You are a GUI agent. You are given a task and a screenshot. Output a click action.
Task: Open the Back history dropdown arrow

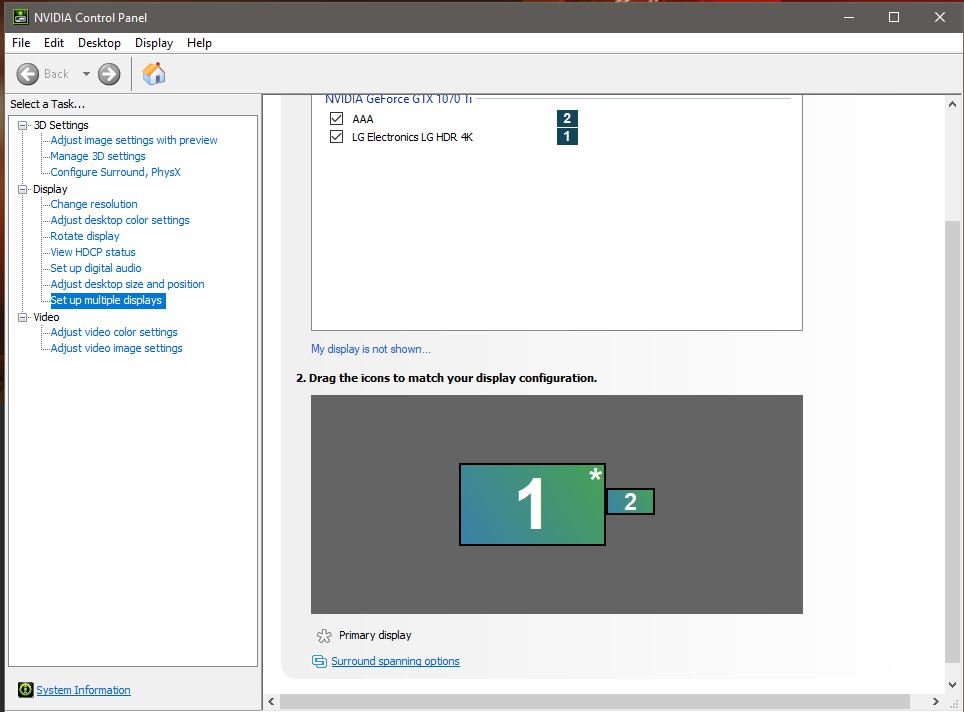point(86,74)
